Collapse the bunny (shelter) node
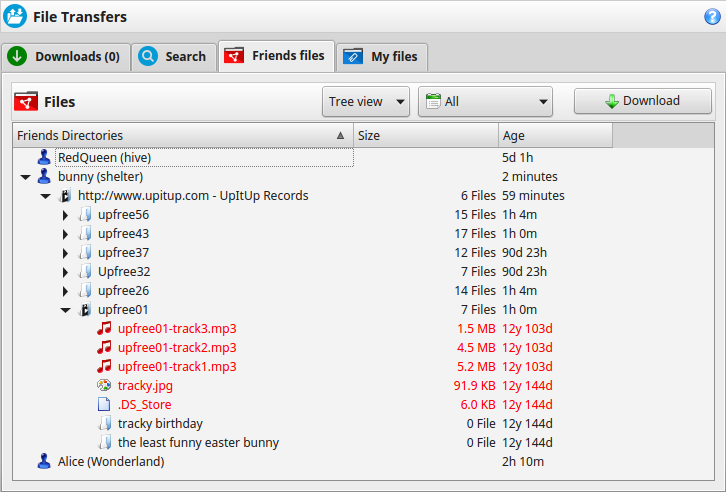This screenshot has width=726, height=492. pos(25,177)
